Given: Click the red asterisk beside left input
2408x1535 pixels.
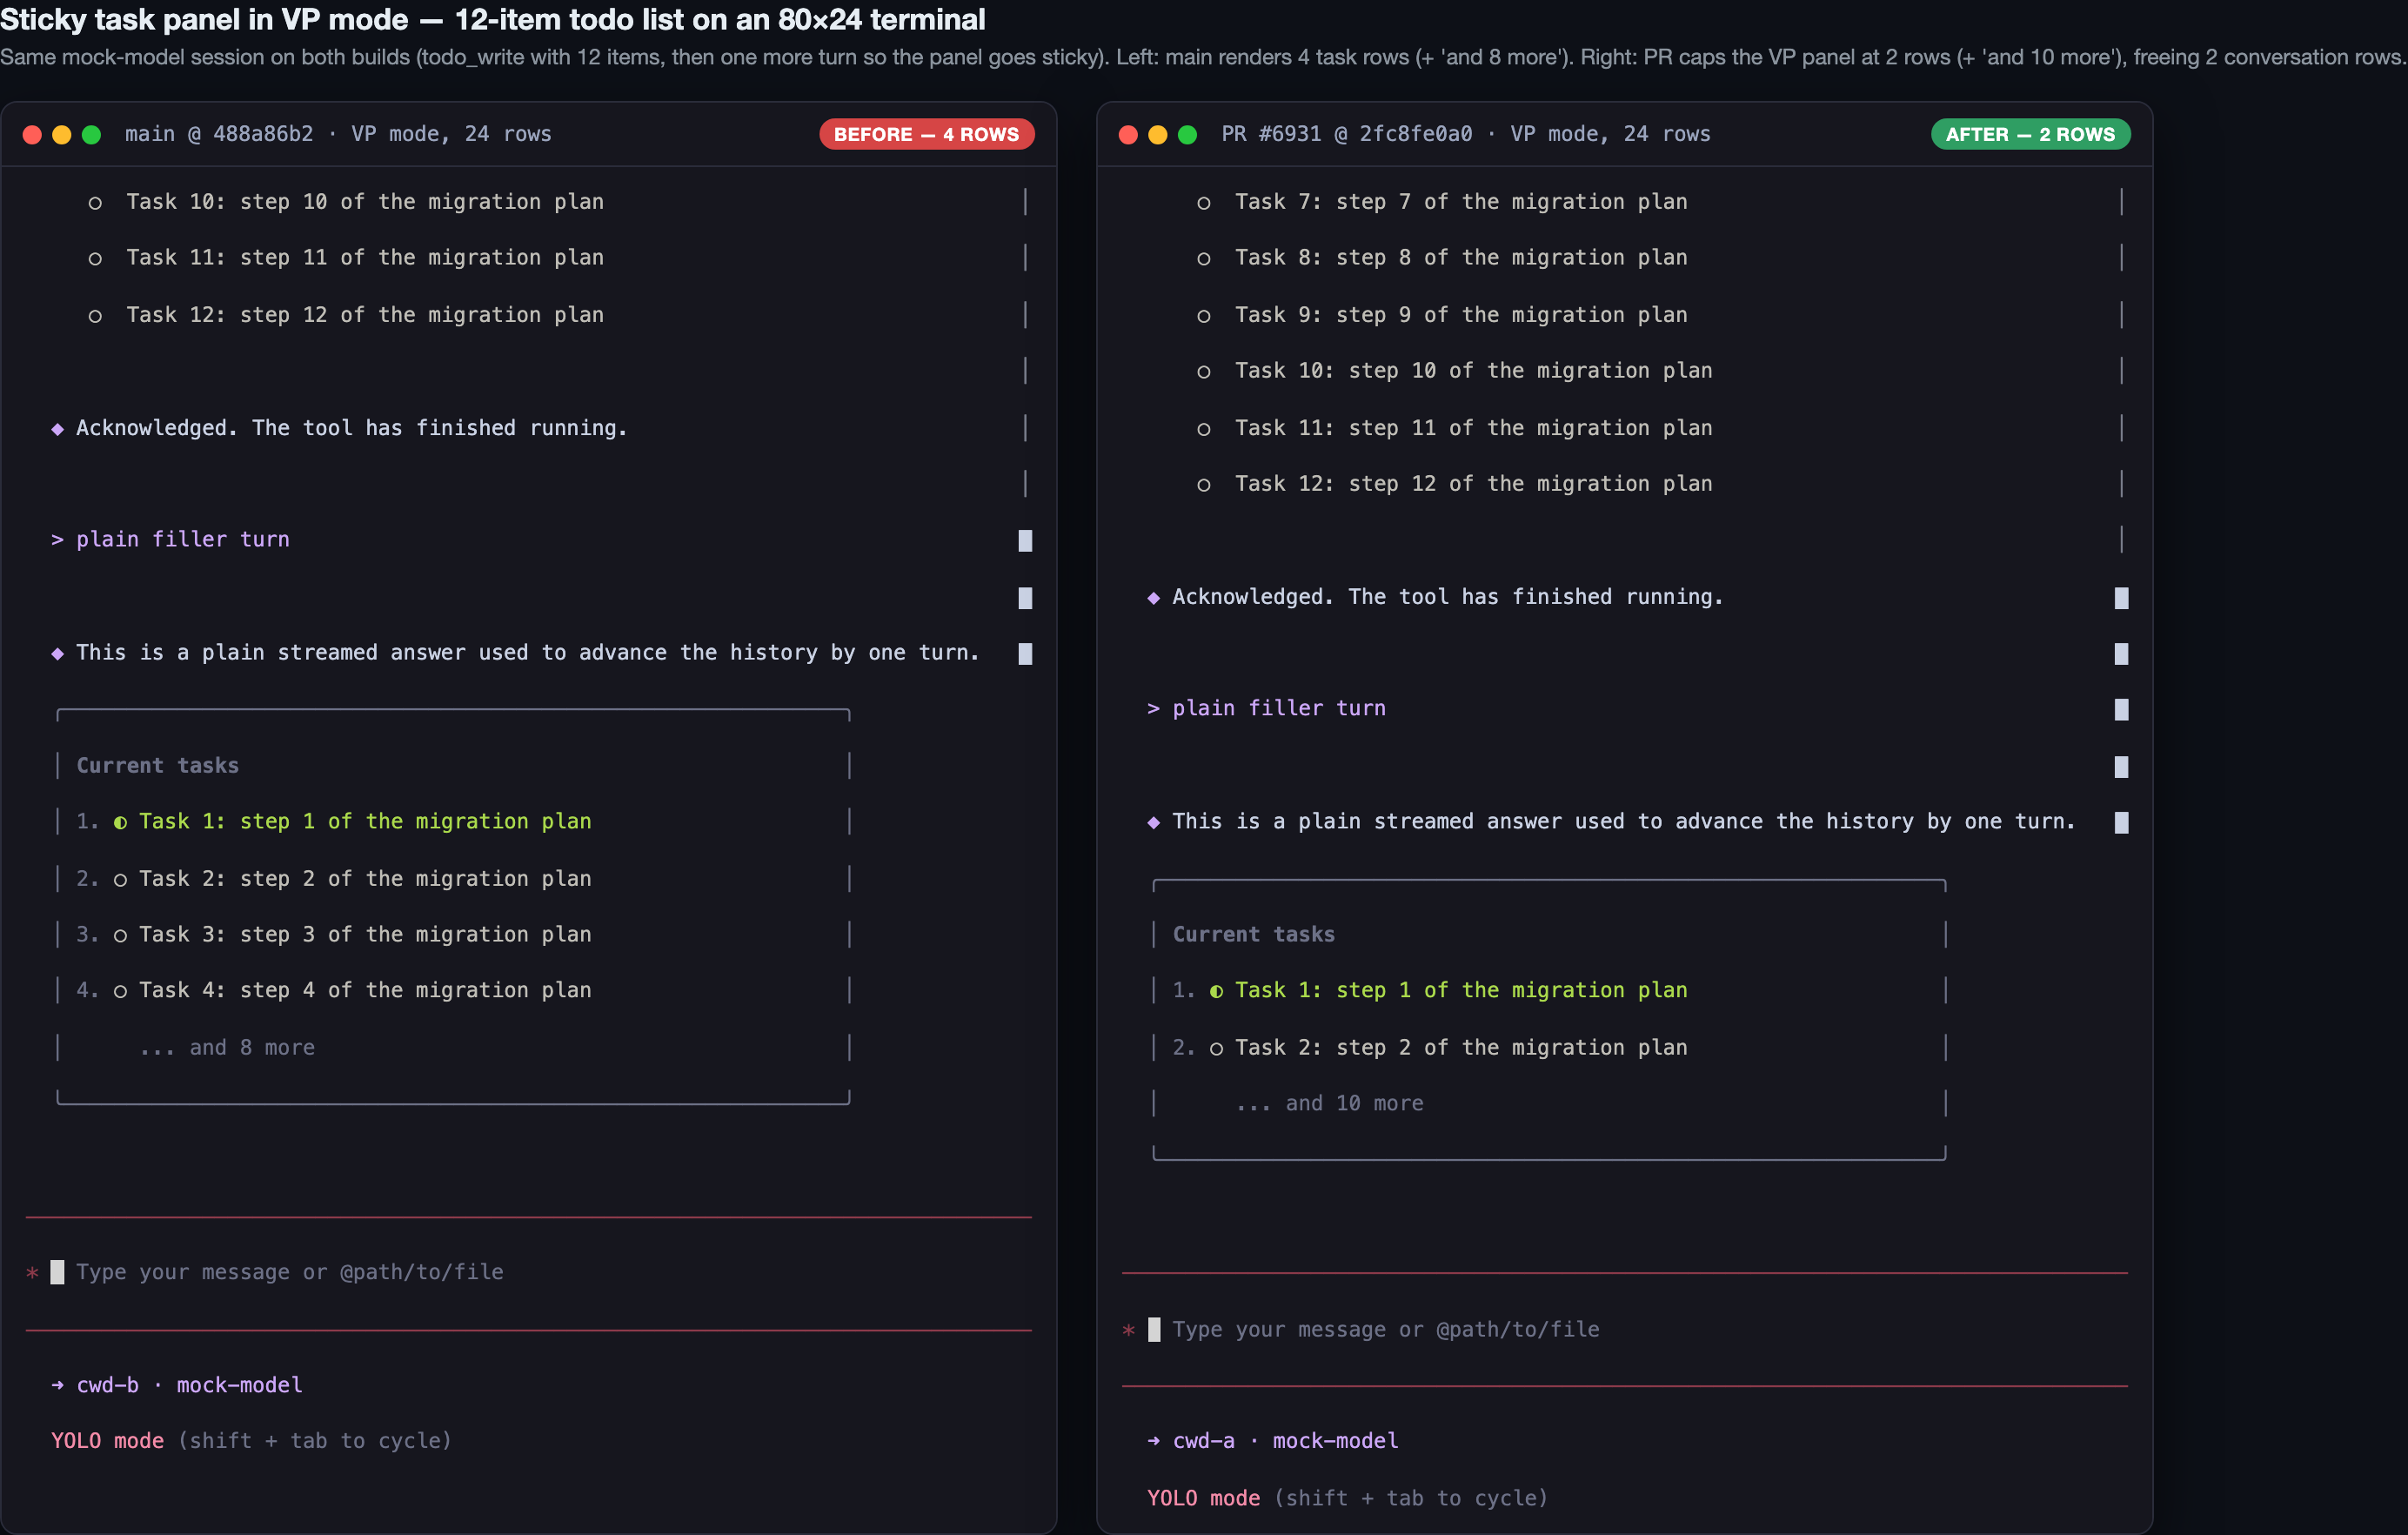Looking at the screenshot, I should click(x=32, y=1274).
